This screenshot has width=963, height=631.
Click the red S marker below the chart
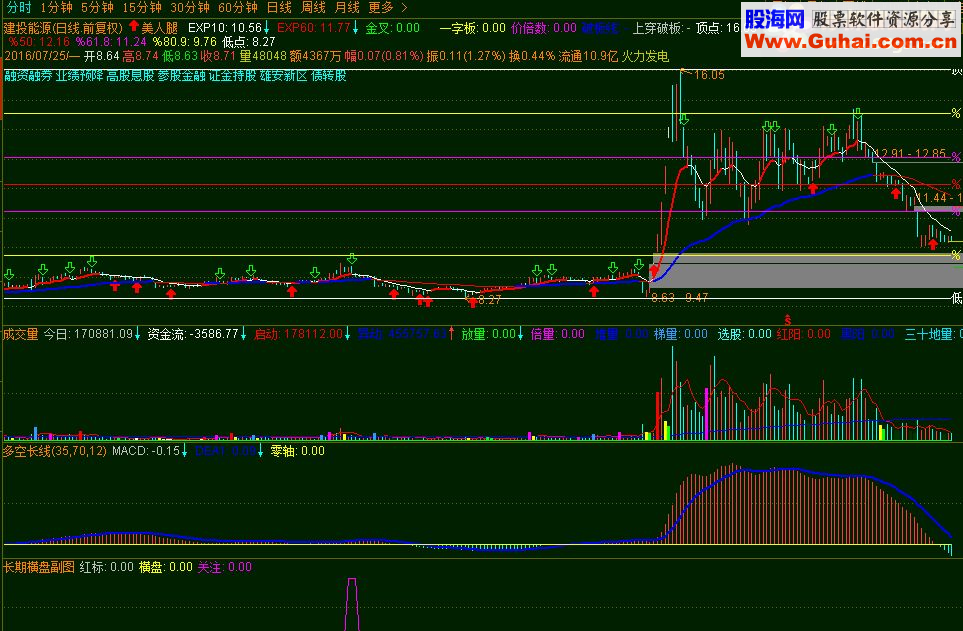[x=787, y=321]
